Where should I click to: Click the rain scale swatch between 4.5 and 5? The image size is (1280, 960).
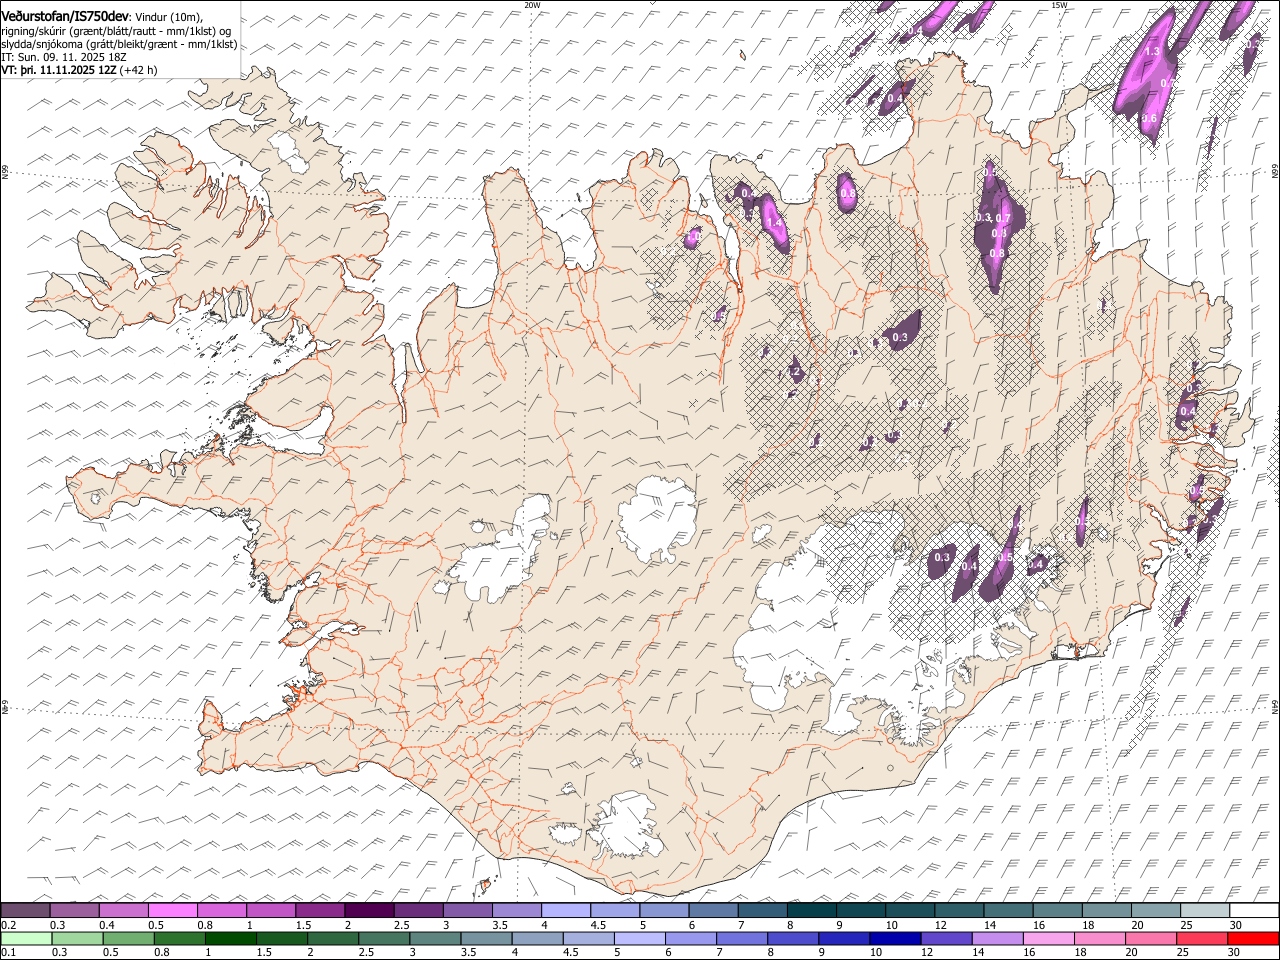(x=588, y=938)
